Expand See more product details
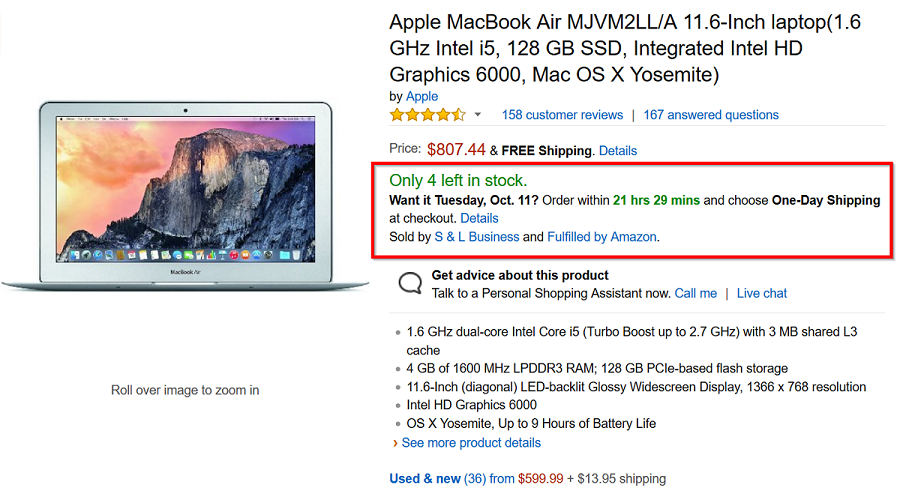900x494 pixels. click(x=471, y=443)
